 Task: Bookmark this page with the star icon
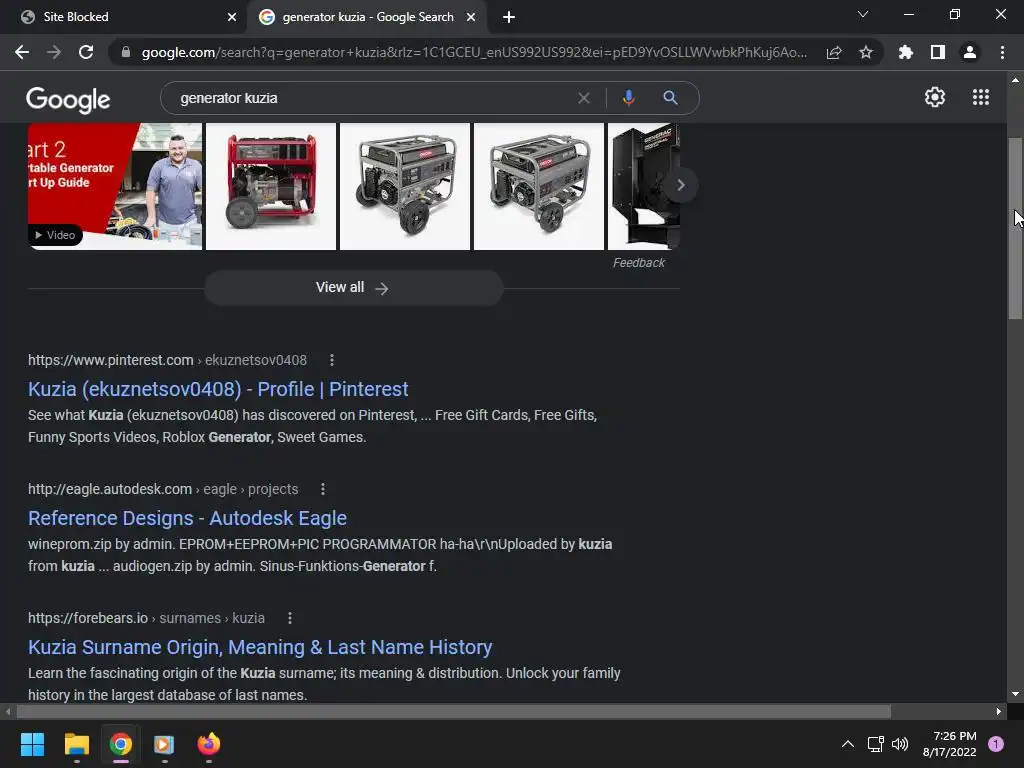click(x=866, y=52)
